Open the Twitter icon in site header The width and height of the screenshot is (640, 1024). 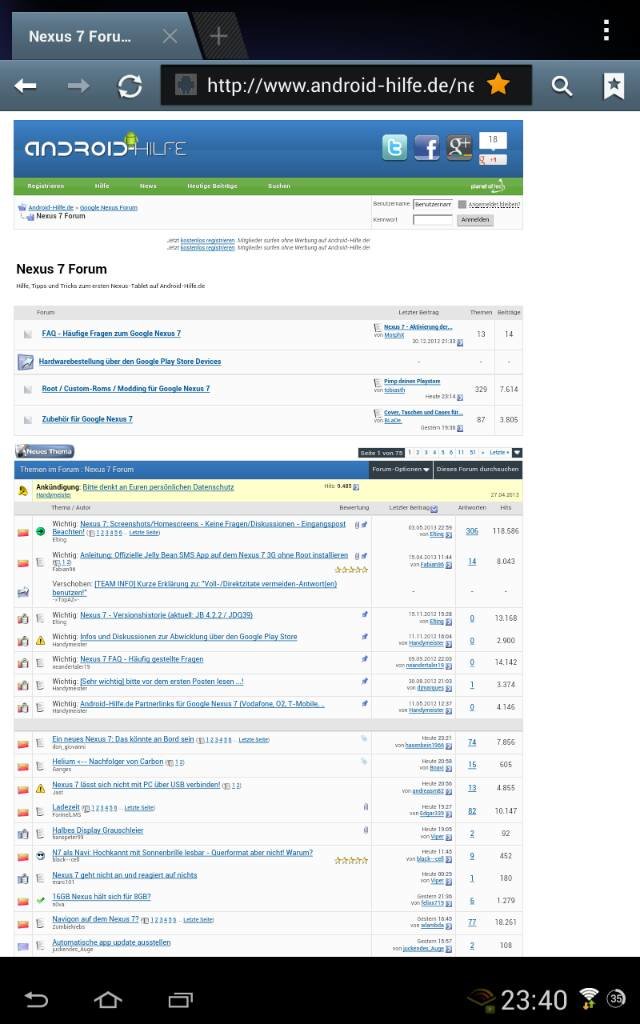tap(394, 148)
